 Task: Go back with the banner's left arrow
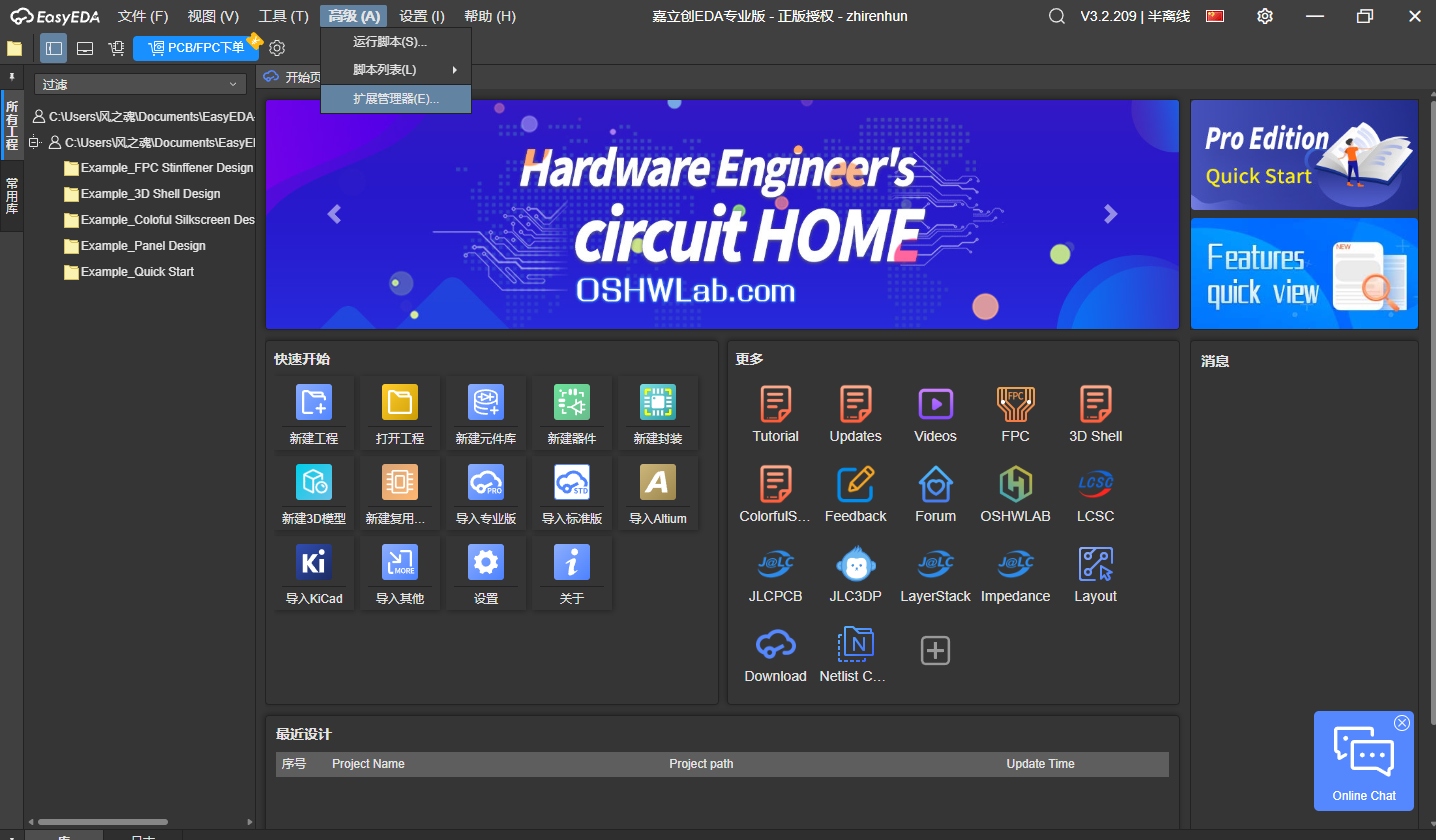tap(334, 213)
